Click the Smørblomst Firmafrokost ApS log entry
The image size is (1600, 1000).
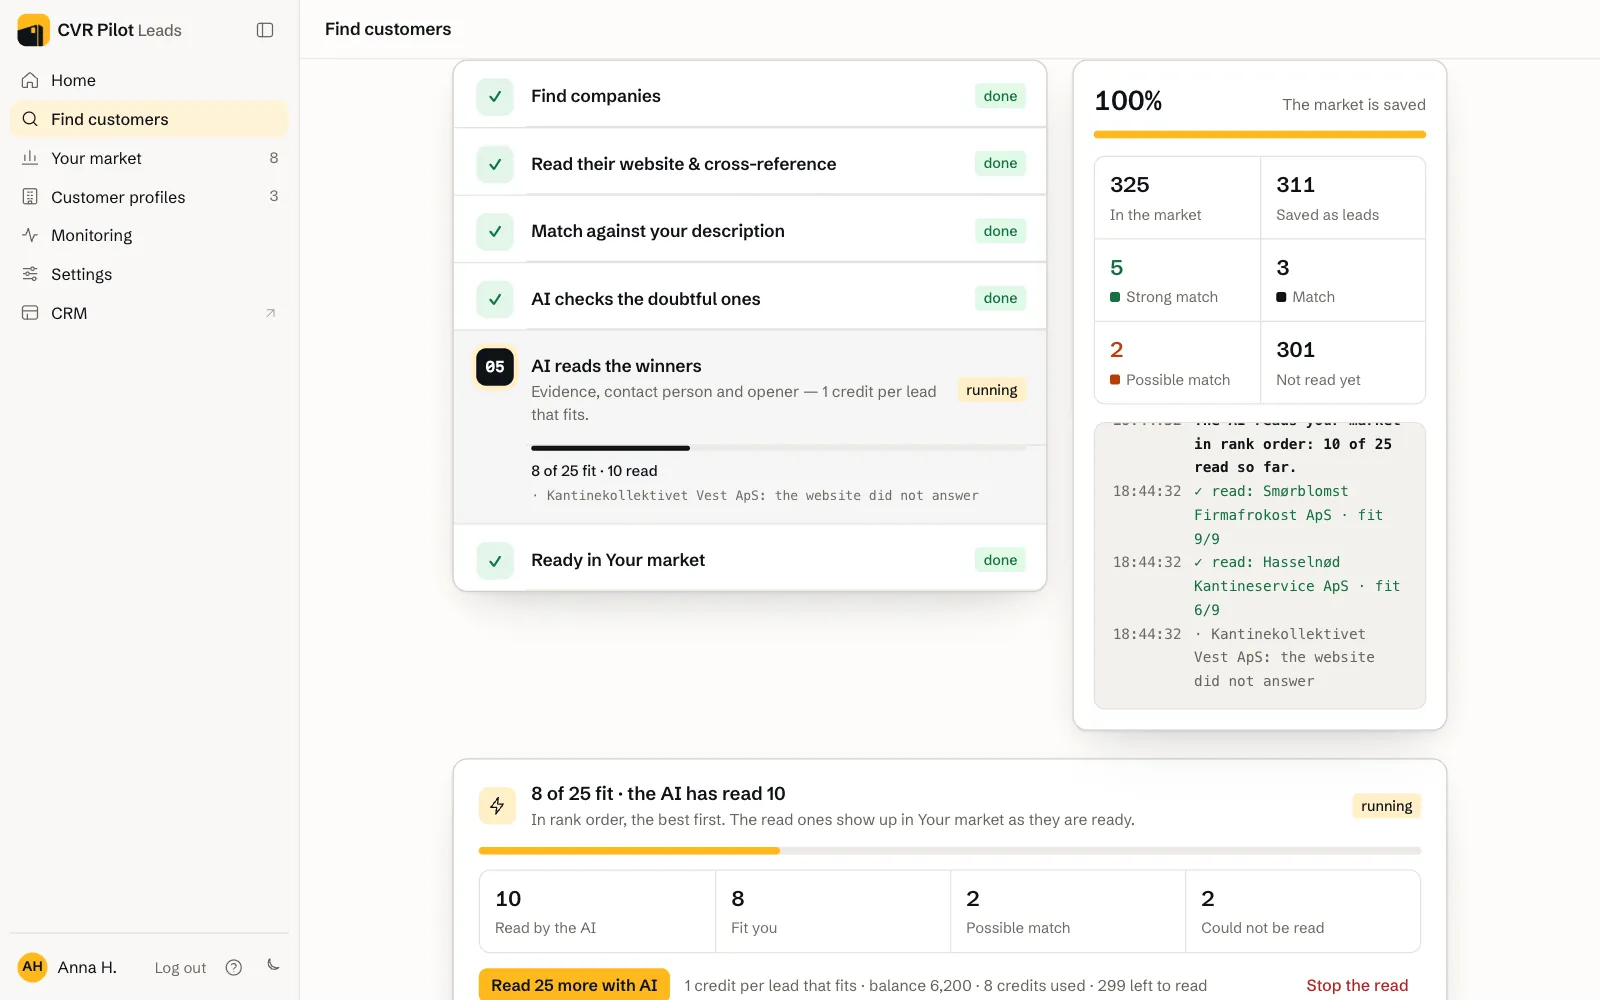tap(1260, 515)
